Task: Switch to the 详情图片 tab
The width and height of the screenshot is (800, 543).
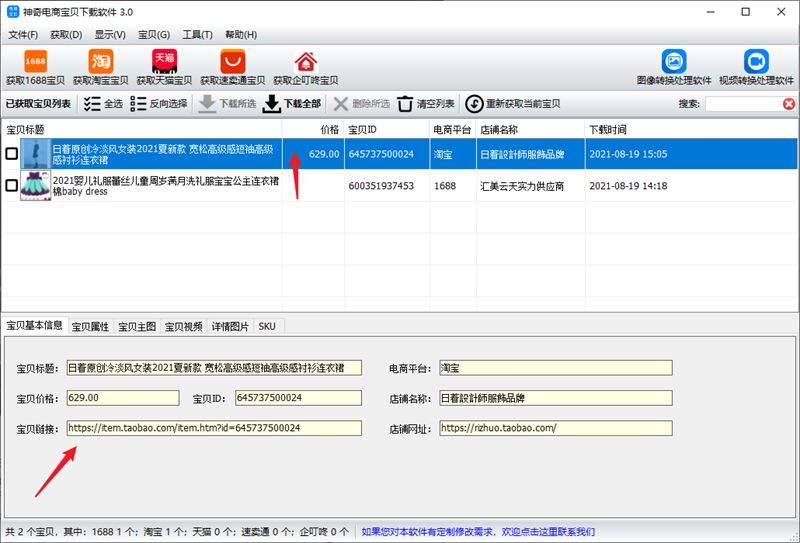Action: [x=230, y=327]
